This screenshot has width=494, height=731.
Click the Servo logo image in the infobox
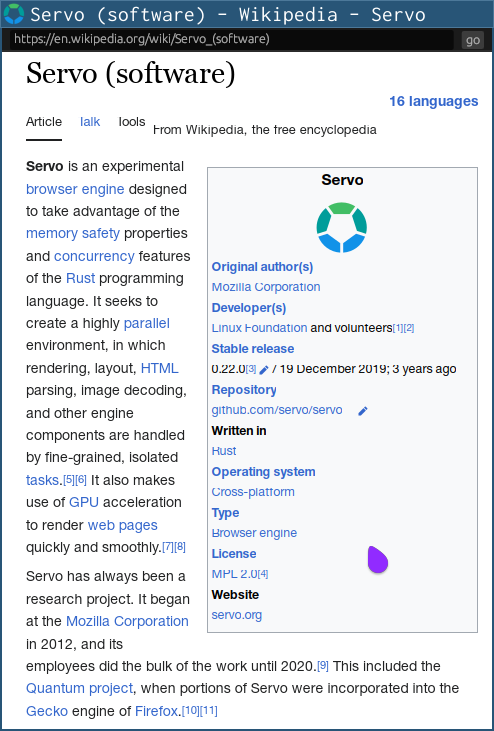point(342,228)
